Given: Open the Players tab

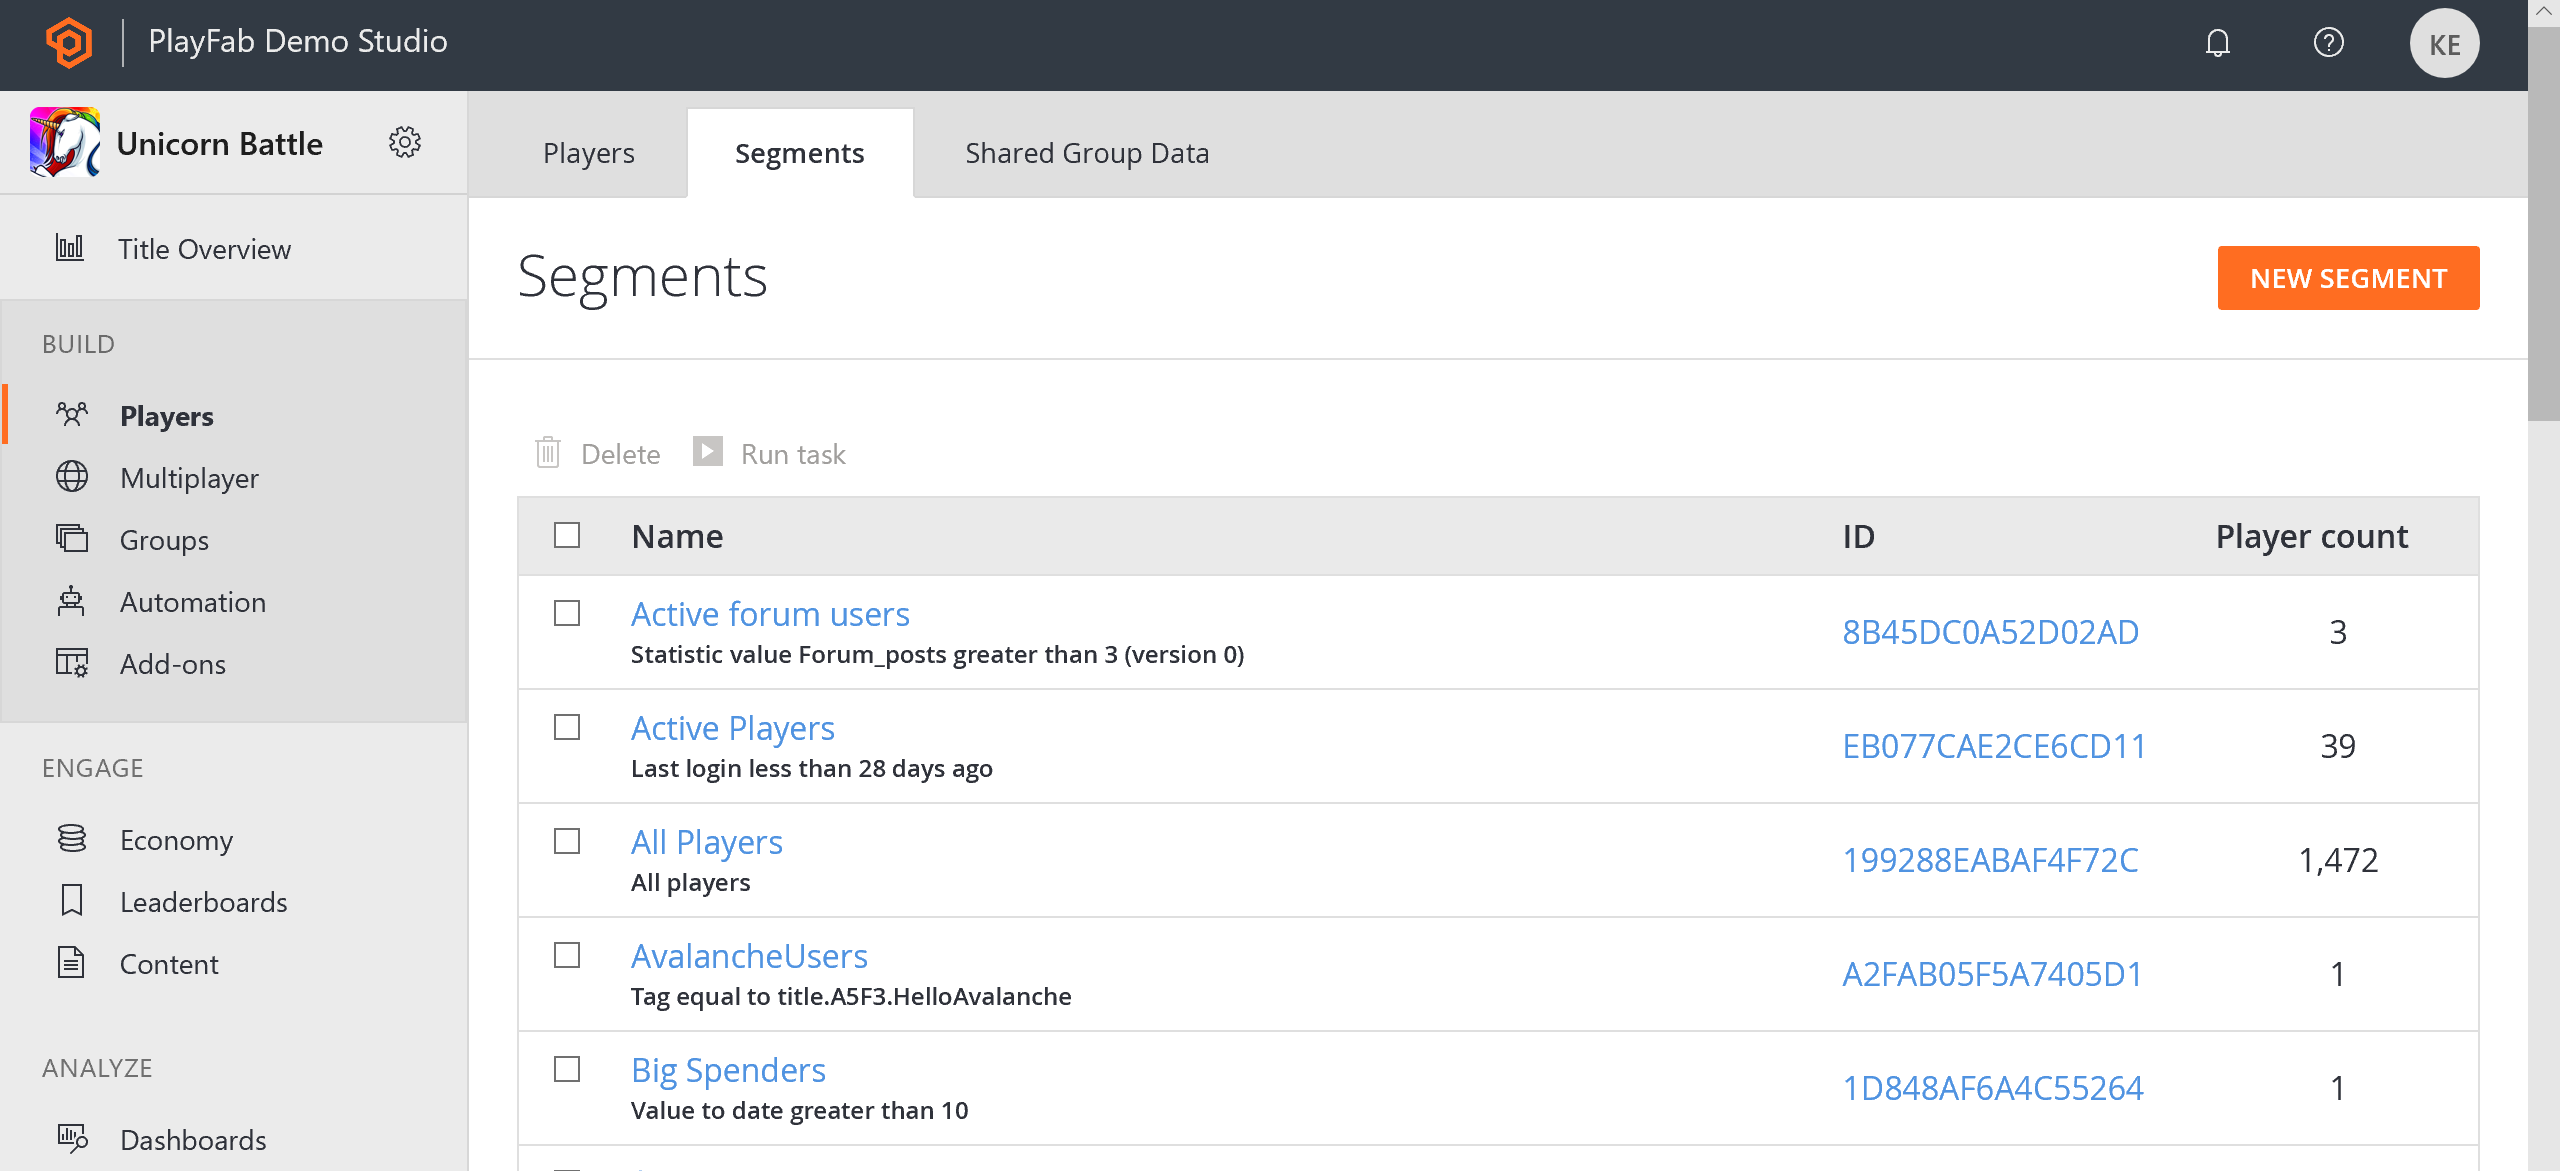Looking at the screenshot, I should 589,152.
